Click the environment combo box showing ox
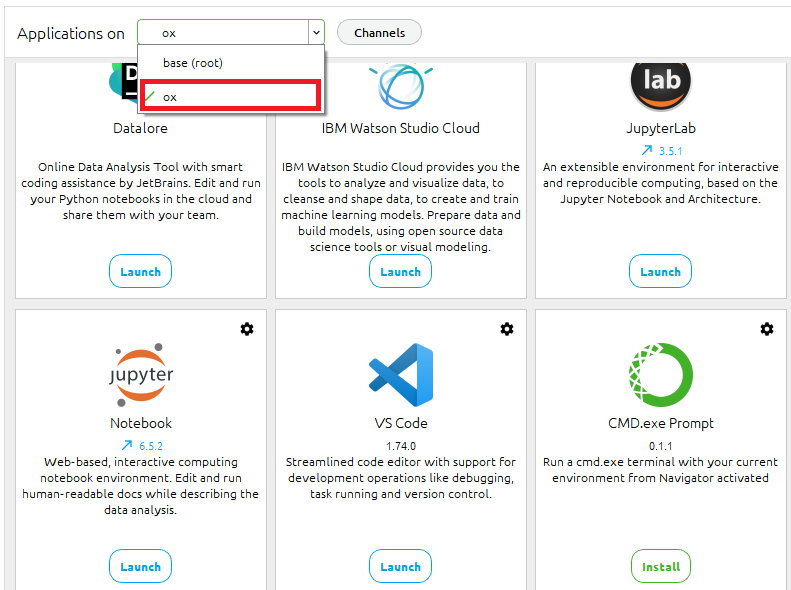791x590 pixels. pos(231,33)
